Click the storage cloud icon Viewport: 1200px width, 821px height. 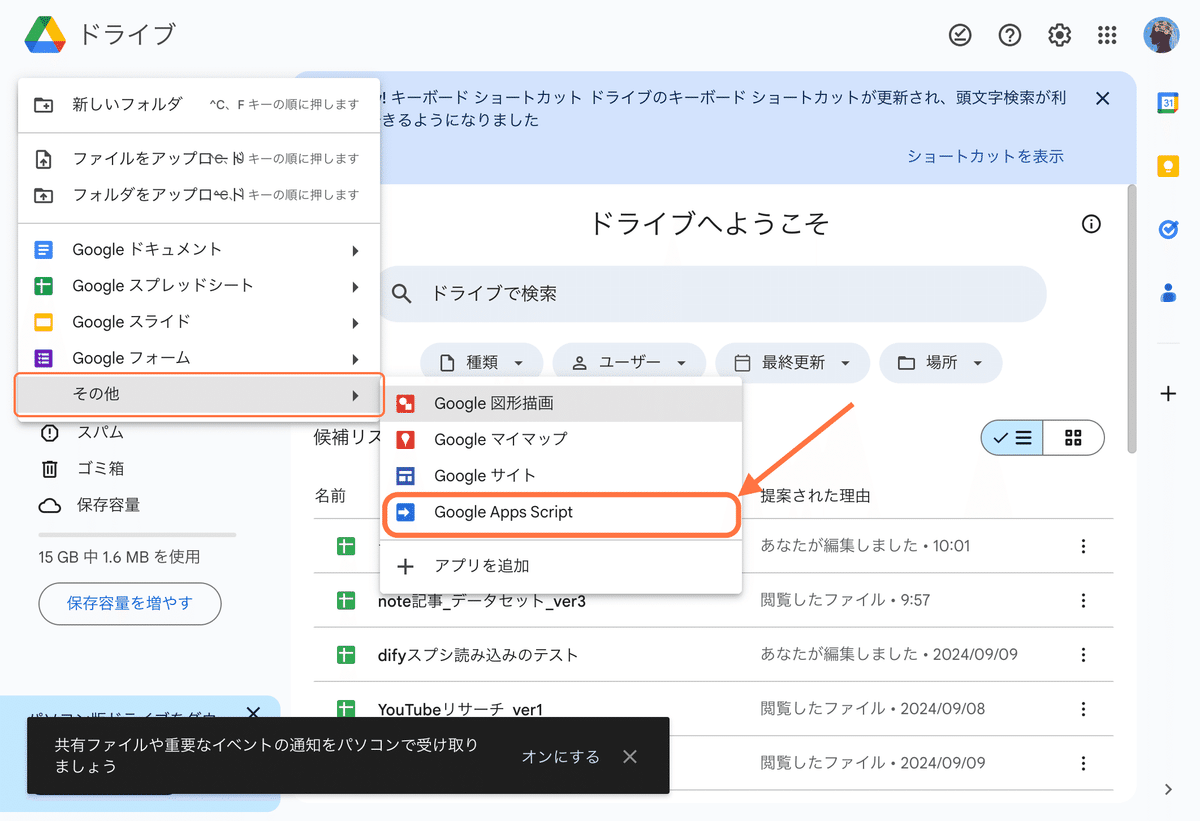[x=49, y=505]
